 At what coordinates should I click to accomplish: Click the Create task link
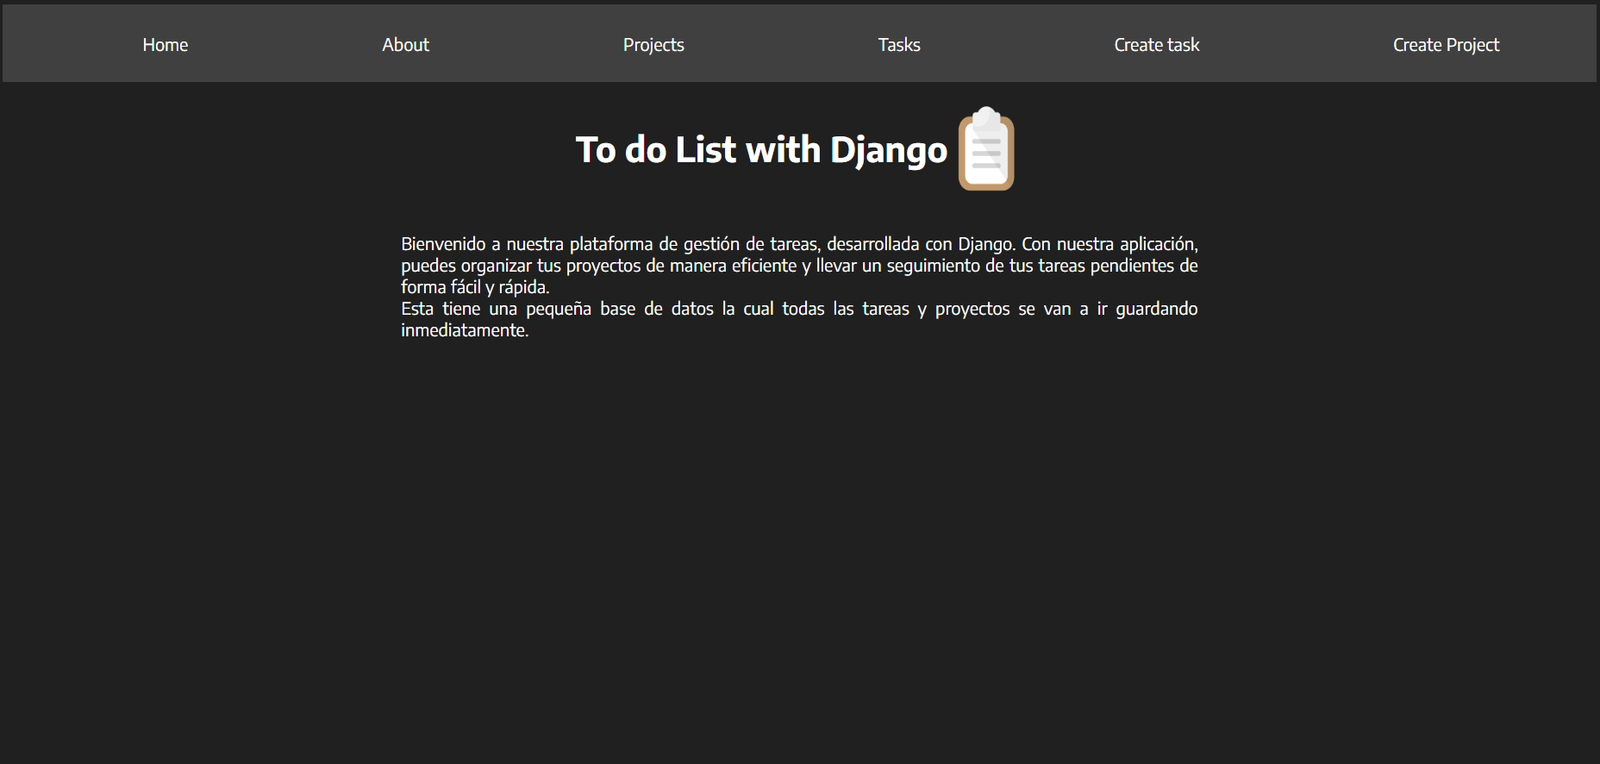1156,45
